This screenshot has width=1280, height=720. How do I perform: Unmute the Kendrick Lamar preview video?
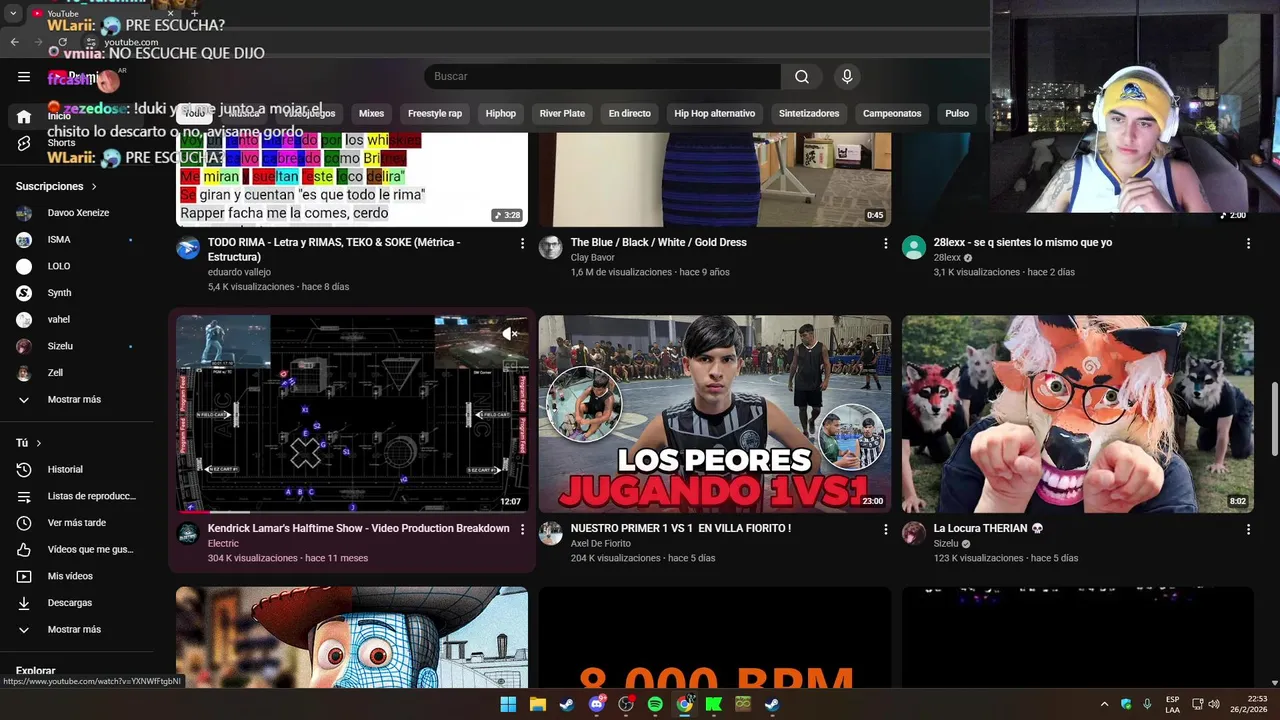(x=510, y=334)
